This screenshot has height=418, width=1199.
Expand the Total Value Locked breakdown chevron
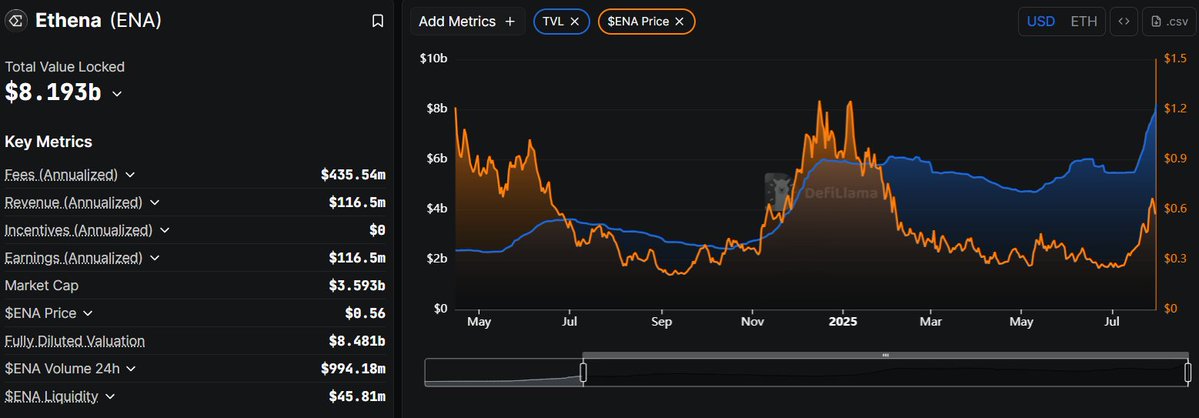click(x=117, y=93)
